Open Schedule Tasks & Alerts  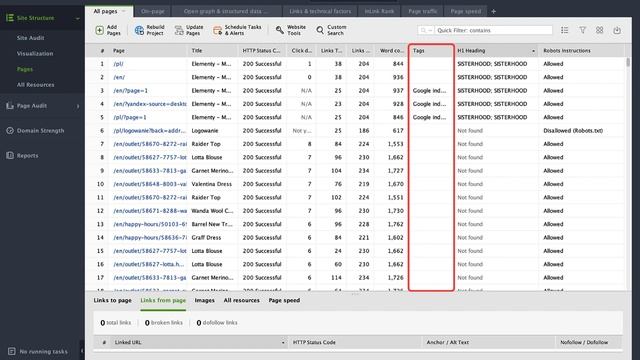point(237,30)
